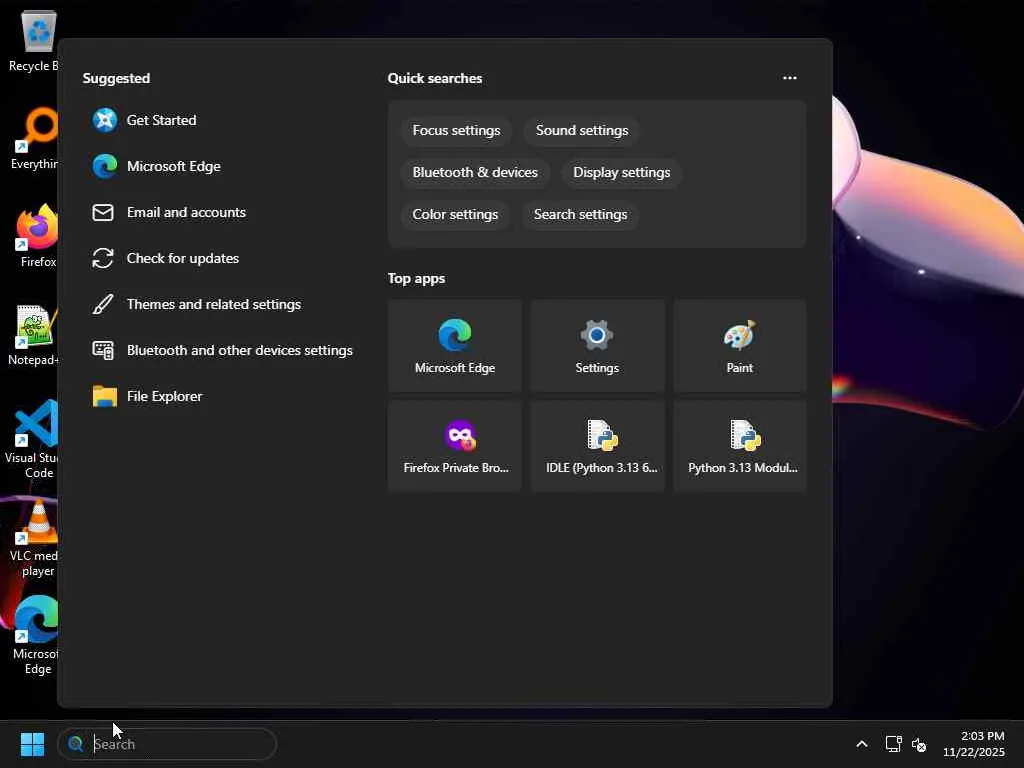Viewport: 1024px width, 768px height.
Task: Open the network status tray icon
Action: pyautogui.click(x=893, y=744)
